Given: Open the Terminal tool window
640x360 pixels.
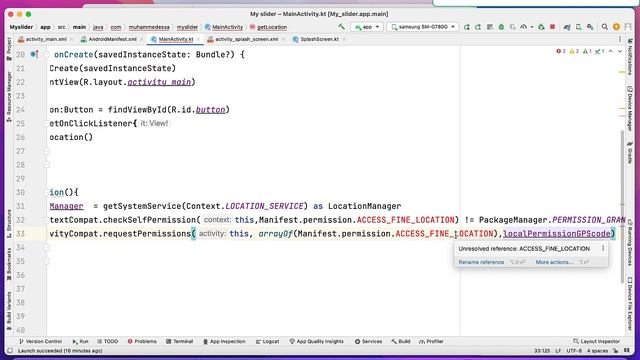Looking at the screenshot, I should 180,341.
